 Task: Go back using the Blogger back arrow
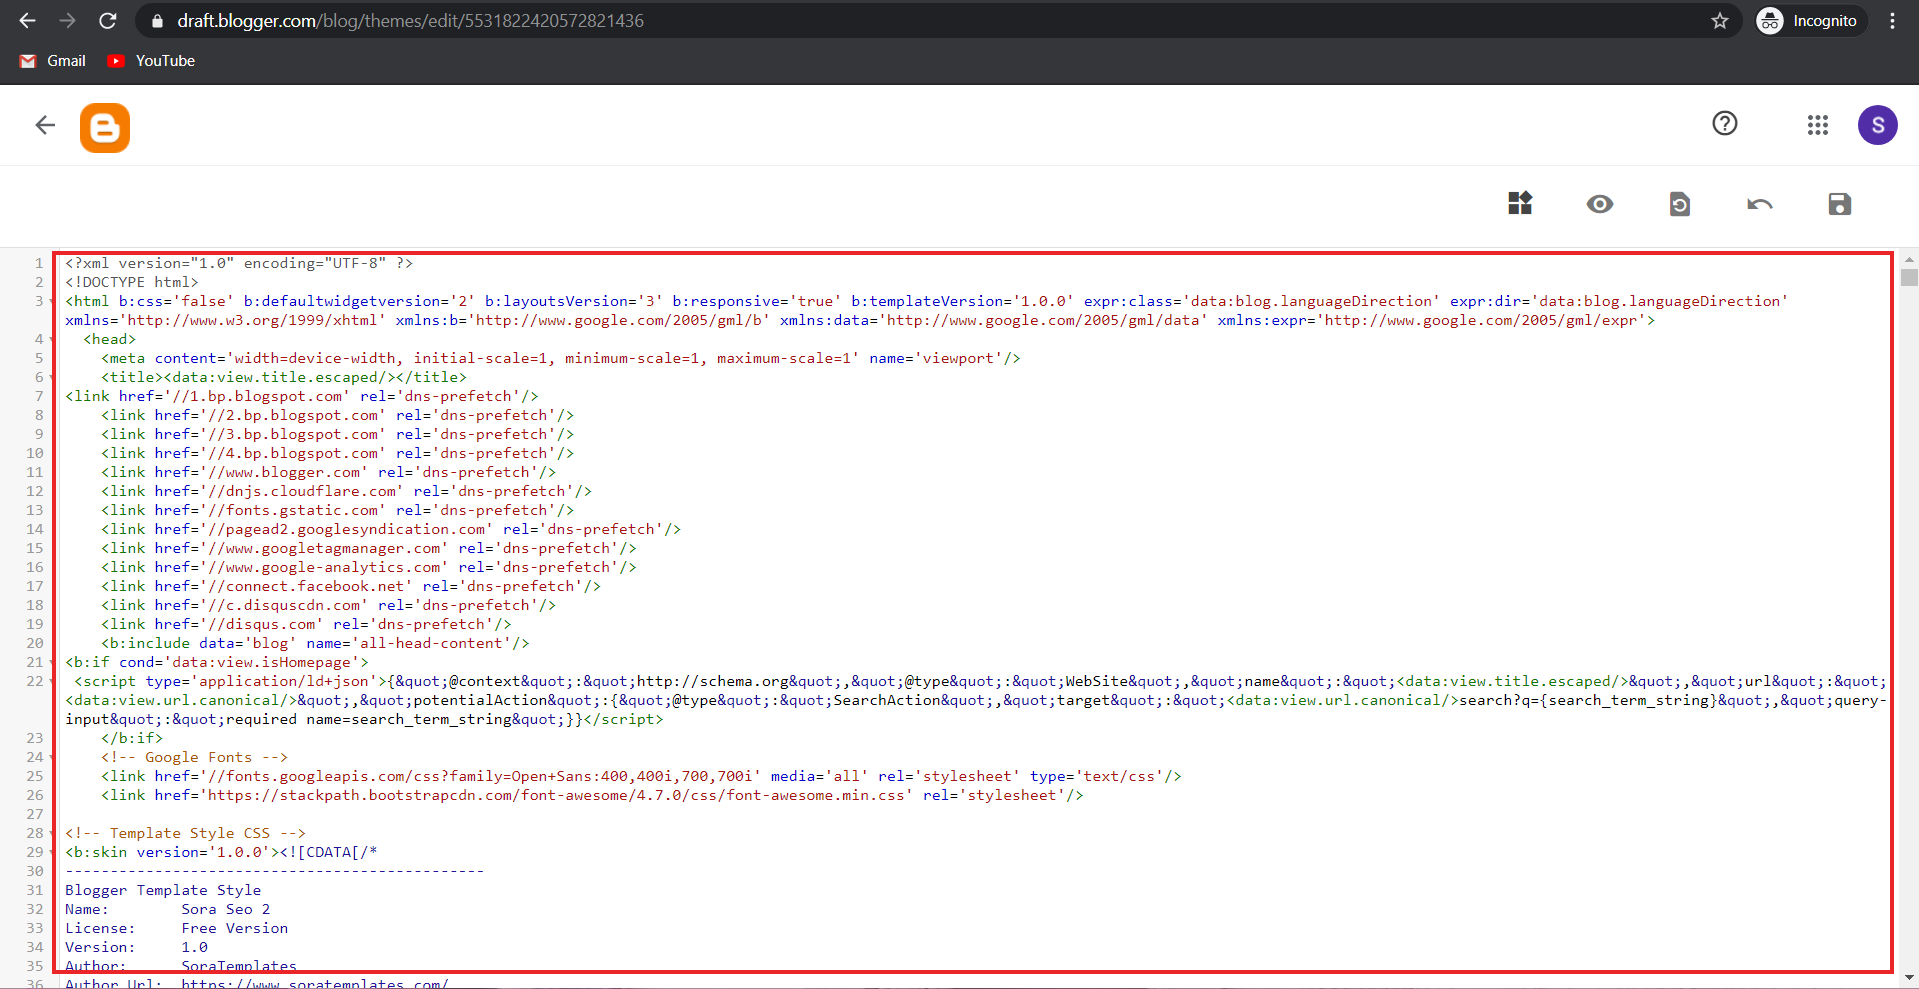(45, 125)
